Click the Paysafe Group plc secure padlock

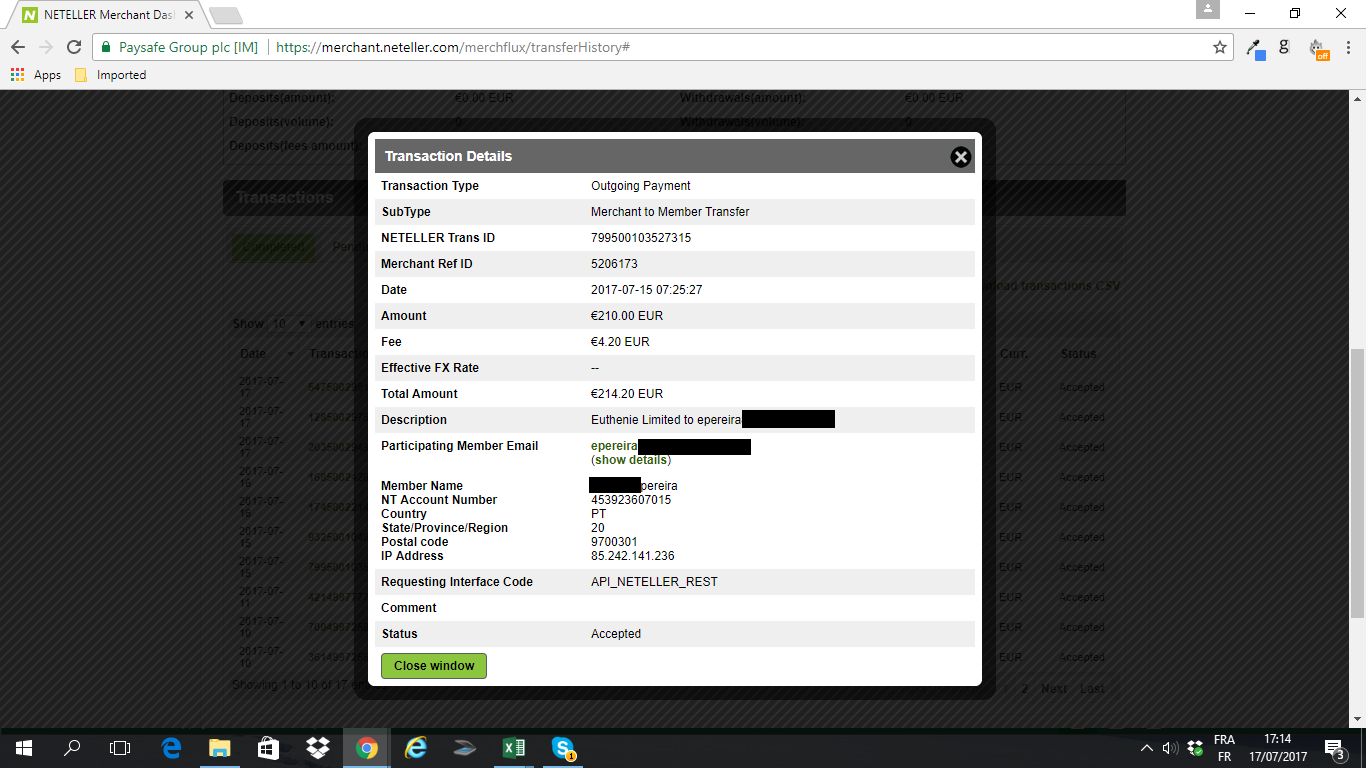(x=106, y=47)
